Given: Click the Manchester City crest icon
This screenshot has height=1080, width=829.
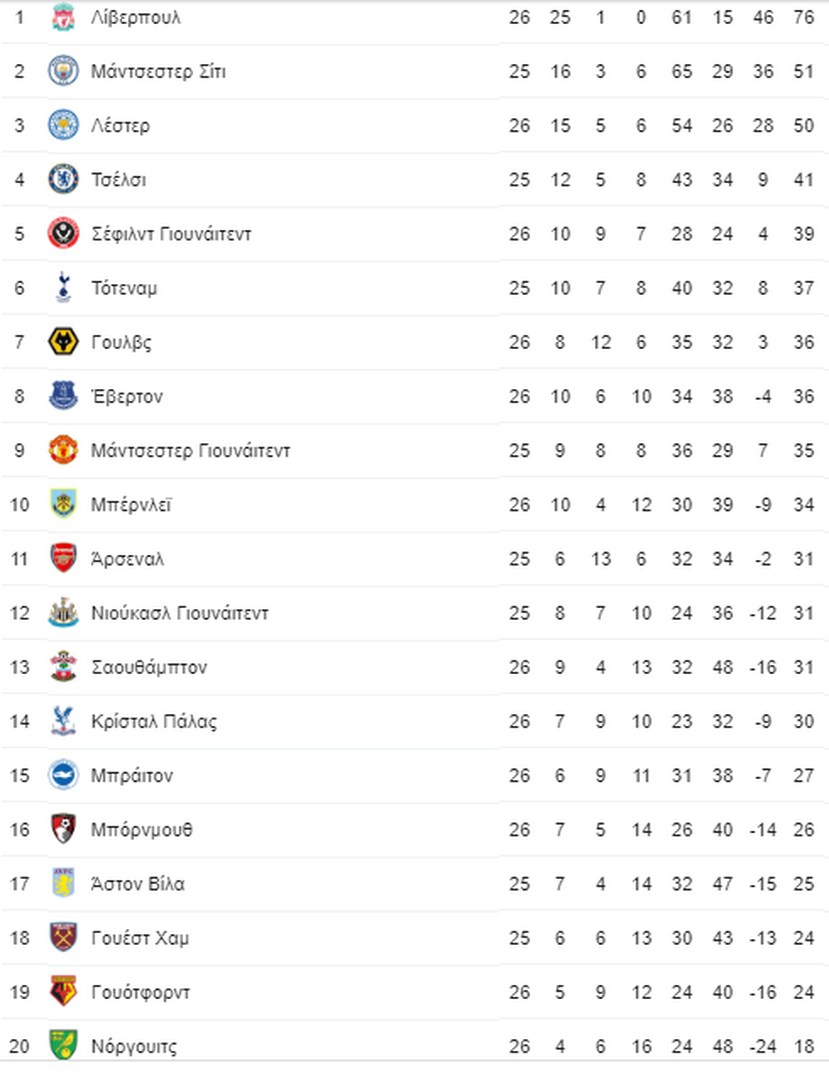Looking at the screenshot, I should pyautogui.click(x=63, y=71).
